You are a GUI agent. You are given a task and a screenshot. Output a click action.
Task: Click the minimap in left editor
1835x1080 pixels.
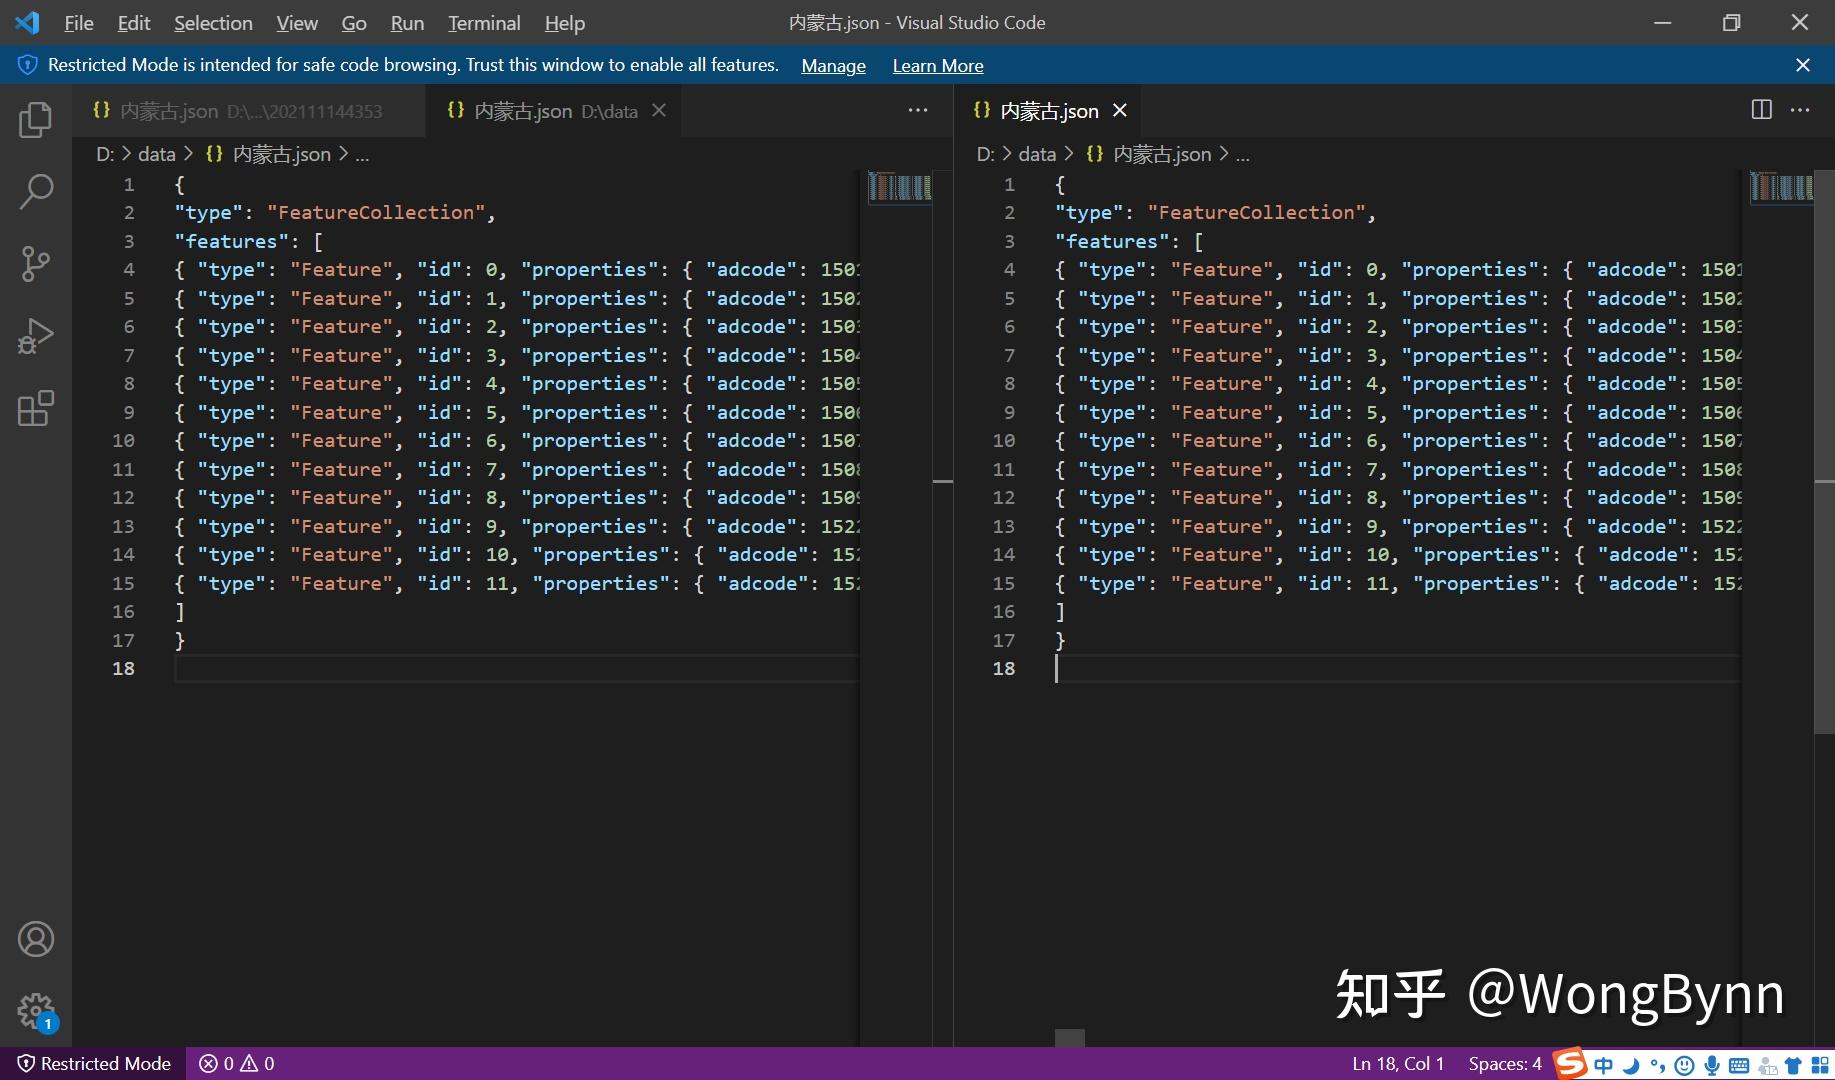point(899,187)
